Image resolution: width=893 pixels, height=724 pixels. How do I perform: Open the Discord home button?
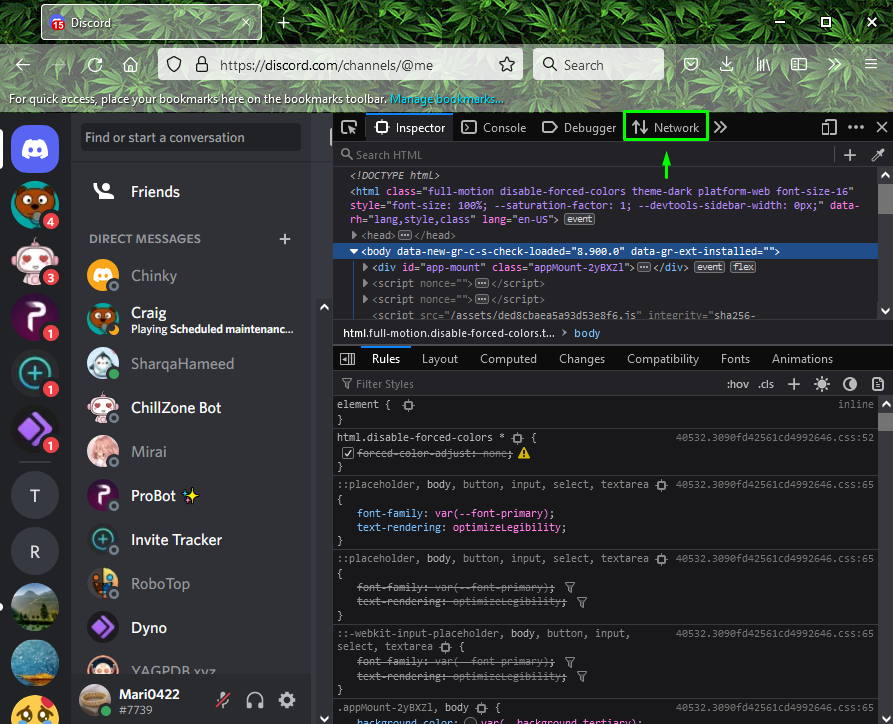point(35,149)
